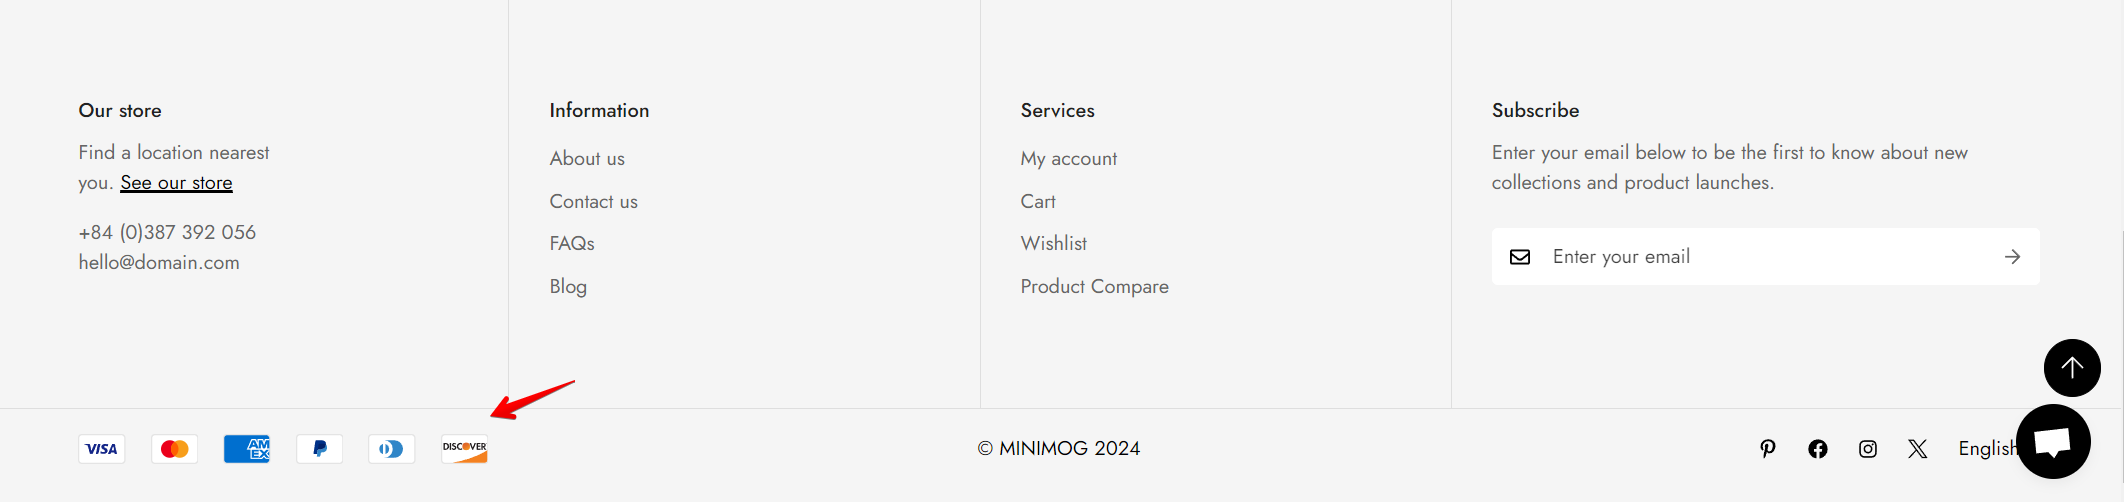Click the Diners Club payment icon

pyautogui.click(x=392, y=449)
